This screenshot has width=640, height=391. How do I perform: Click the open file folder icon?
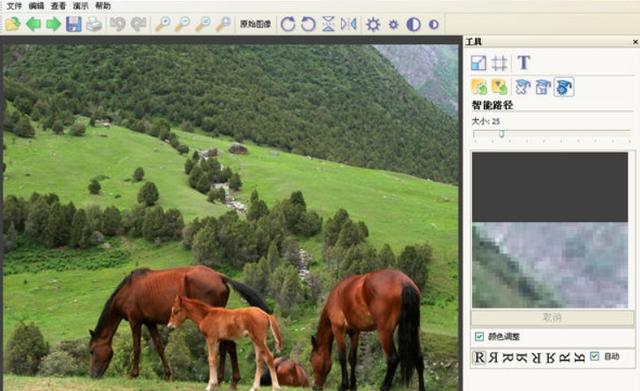pyautogui.click(x=13, y=24)
